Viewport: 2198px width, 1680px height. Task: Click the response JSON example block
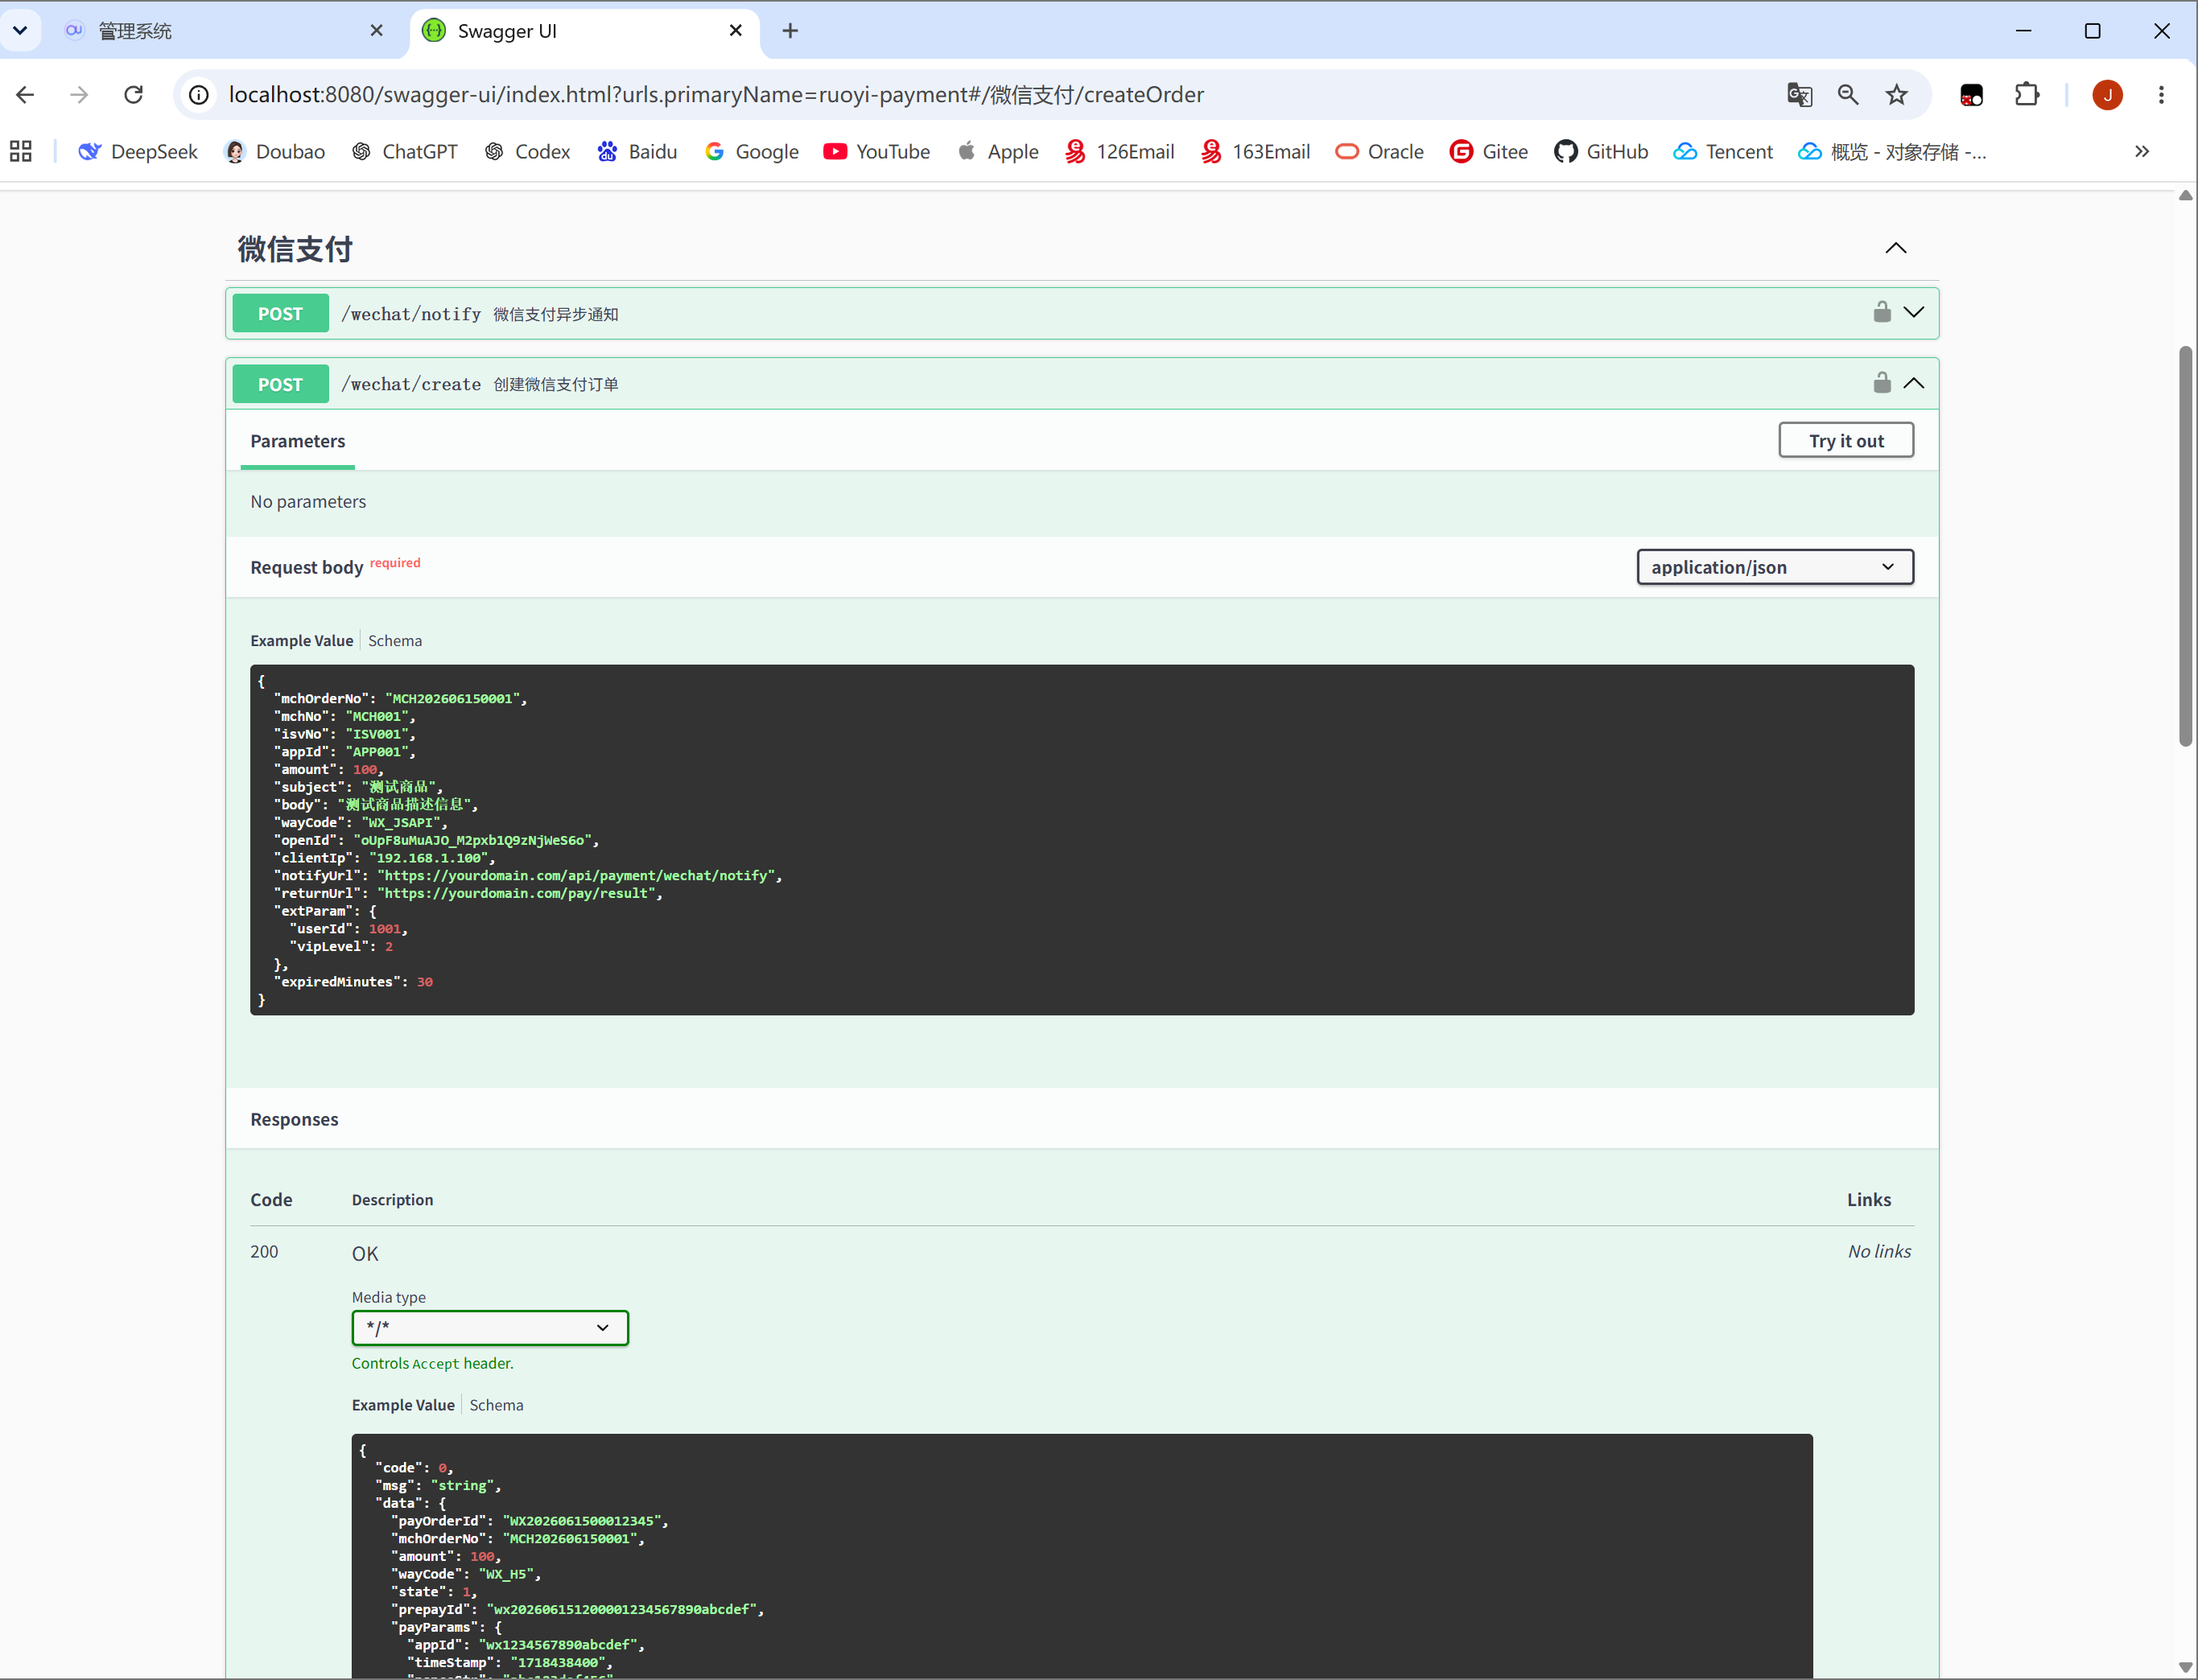pyautogui.click(x=1082, y=1555)
